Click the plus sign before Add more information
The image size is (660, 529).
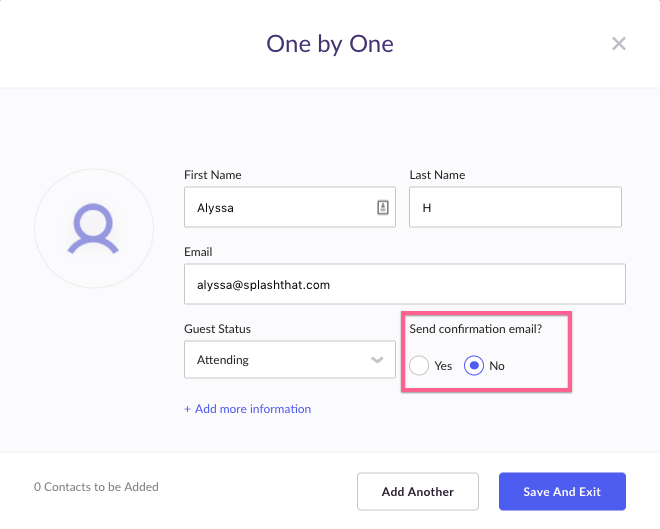tap(187, 409)
